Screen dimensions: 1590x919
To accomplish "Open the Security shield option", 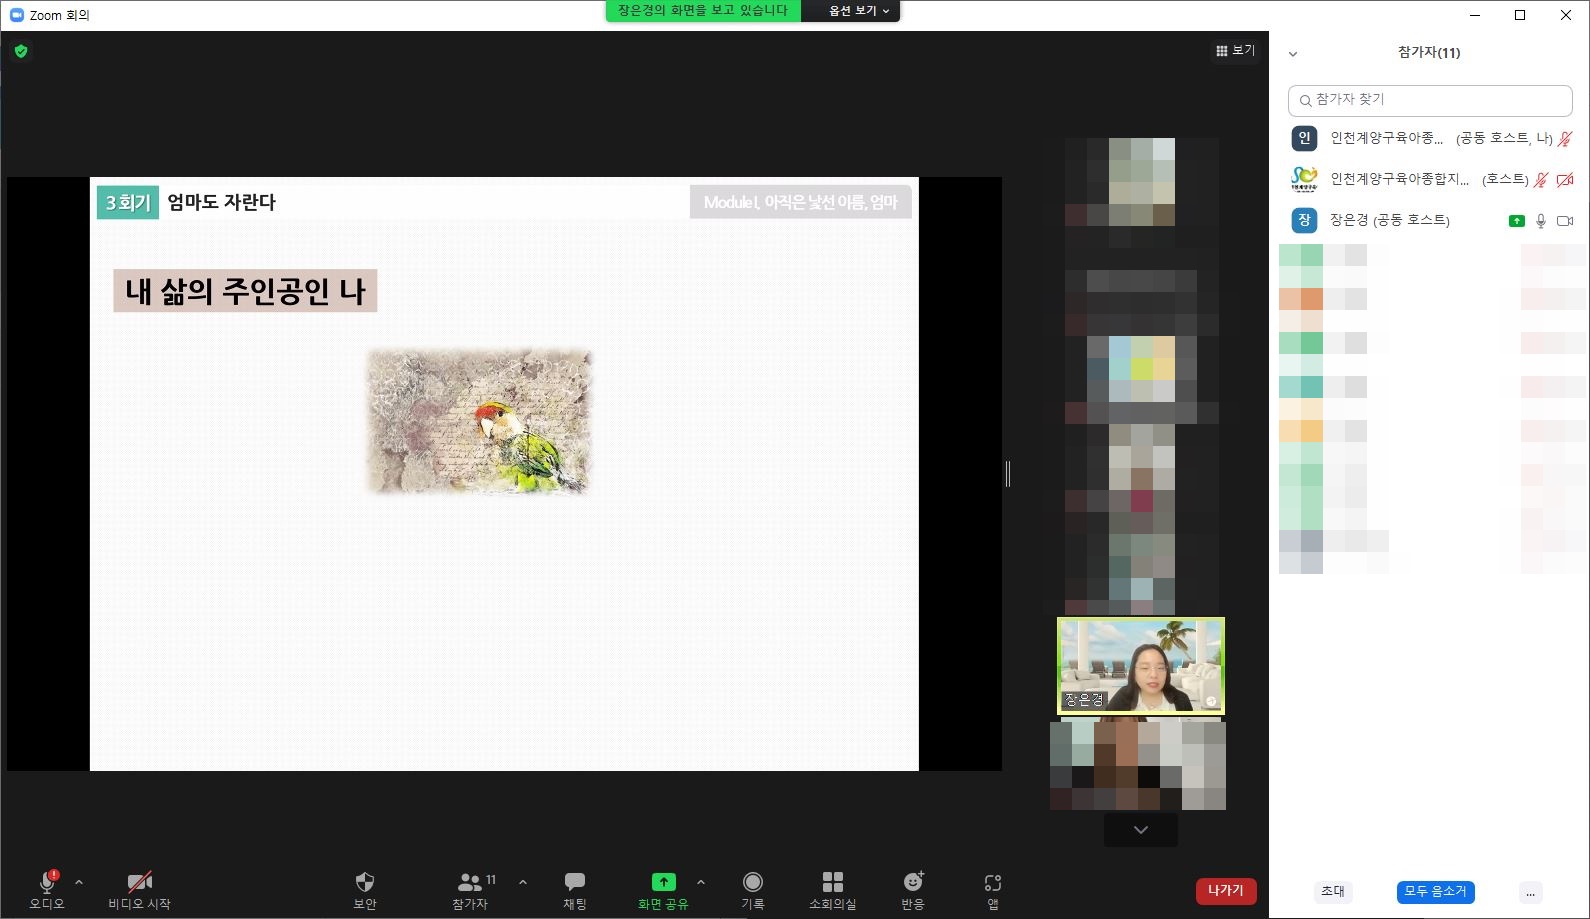I will [365, 889].
